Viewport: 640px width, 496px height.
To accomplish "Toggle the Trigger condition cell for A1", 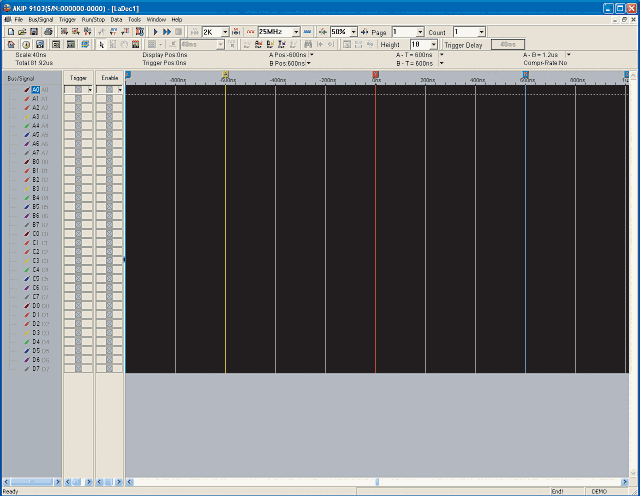I will tap(78, 99).
